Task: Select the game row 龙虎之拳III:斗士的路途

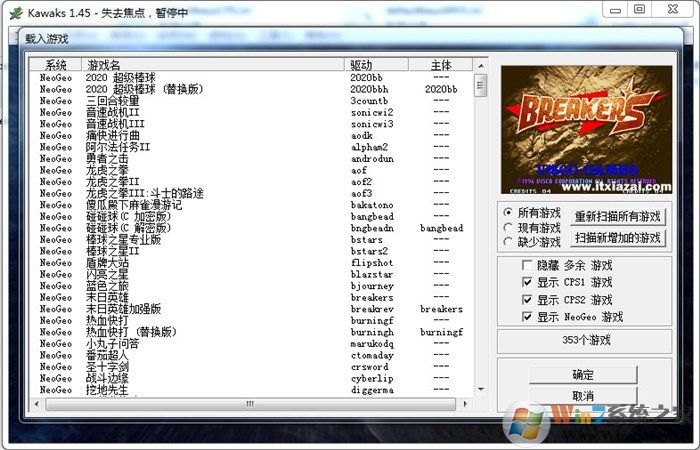Action: click(250, 194)
